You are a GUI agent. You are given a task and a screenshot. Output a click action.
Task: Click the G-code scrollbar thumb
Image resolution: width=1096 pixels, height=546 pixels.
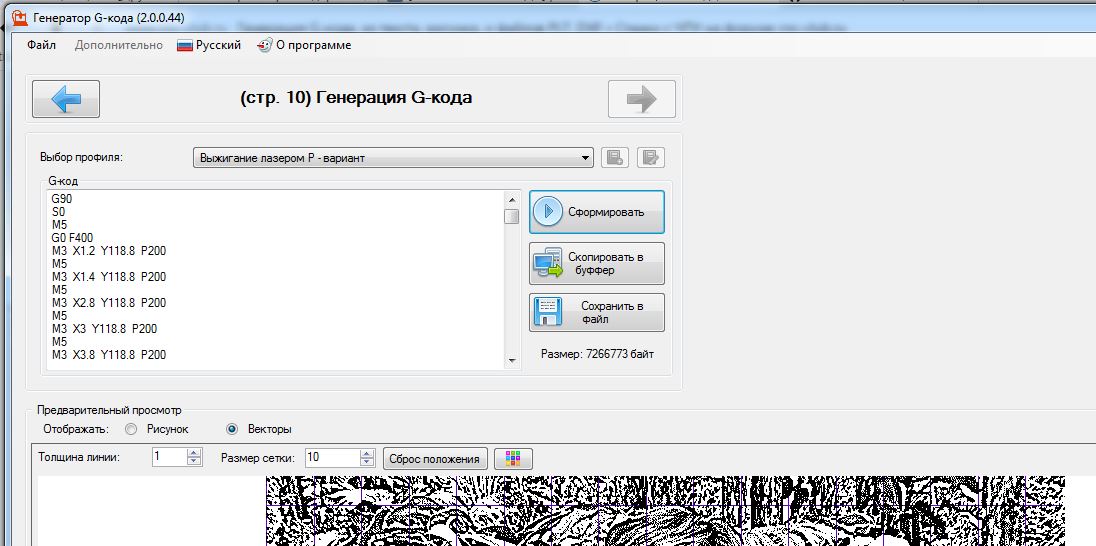(512, 216)
